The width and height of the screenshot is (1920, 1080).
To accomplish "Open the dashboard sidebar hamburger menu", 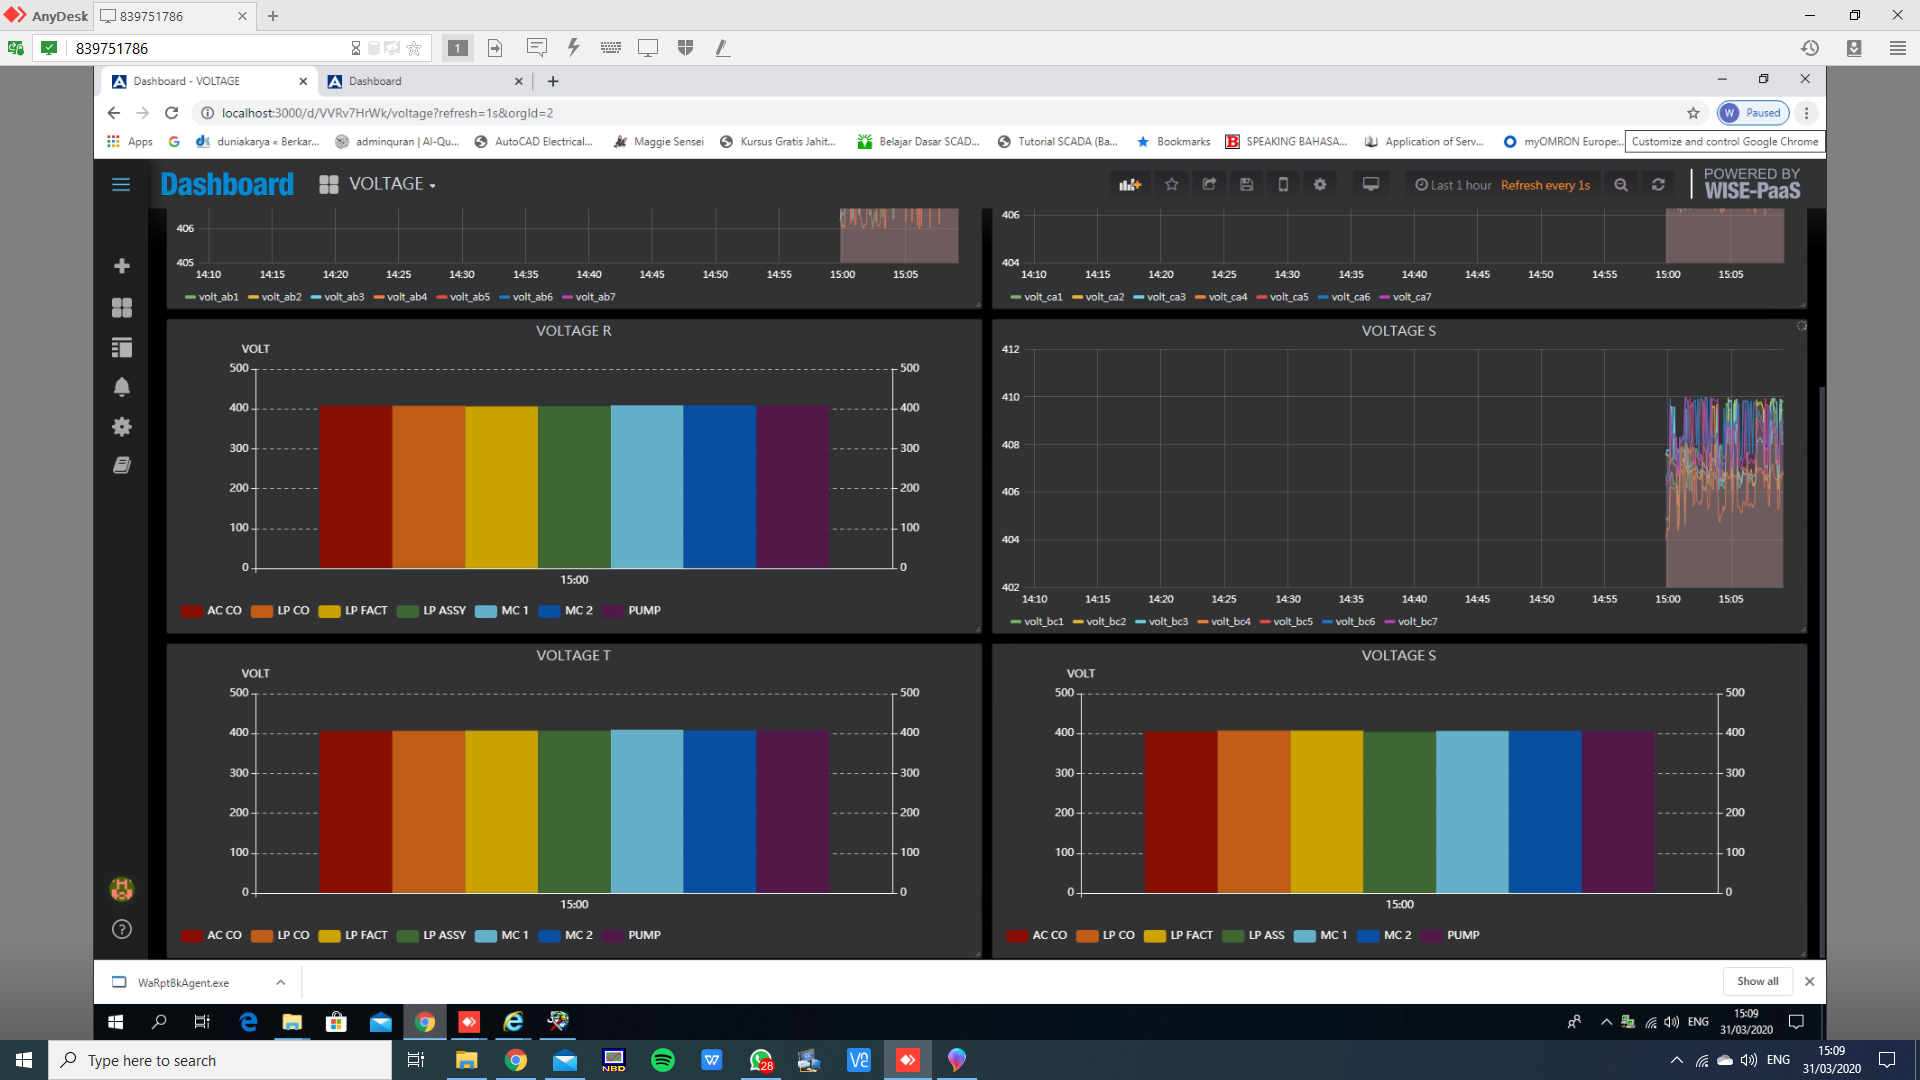I will tap(121, 184).
